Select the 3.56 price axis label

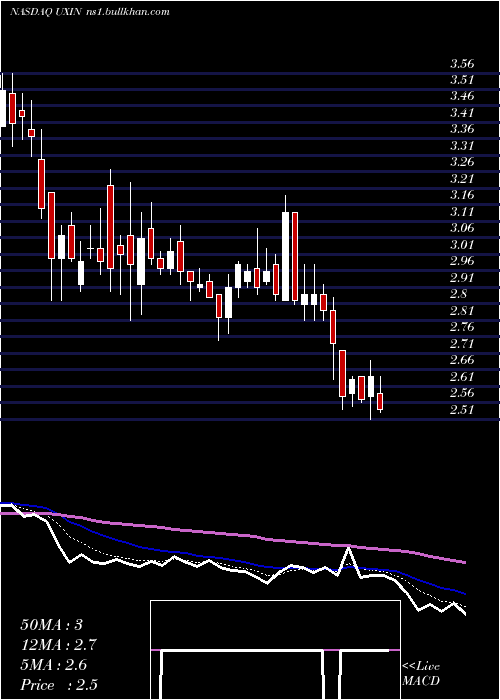pyautogui.click(x=462, y=64)
